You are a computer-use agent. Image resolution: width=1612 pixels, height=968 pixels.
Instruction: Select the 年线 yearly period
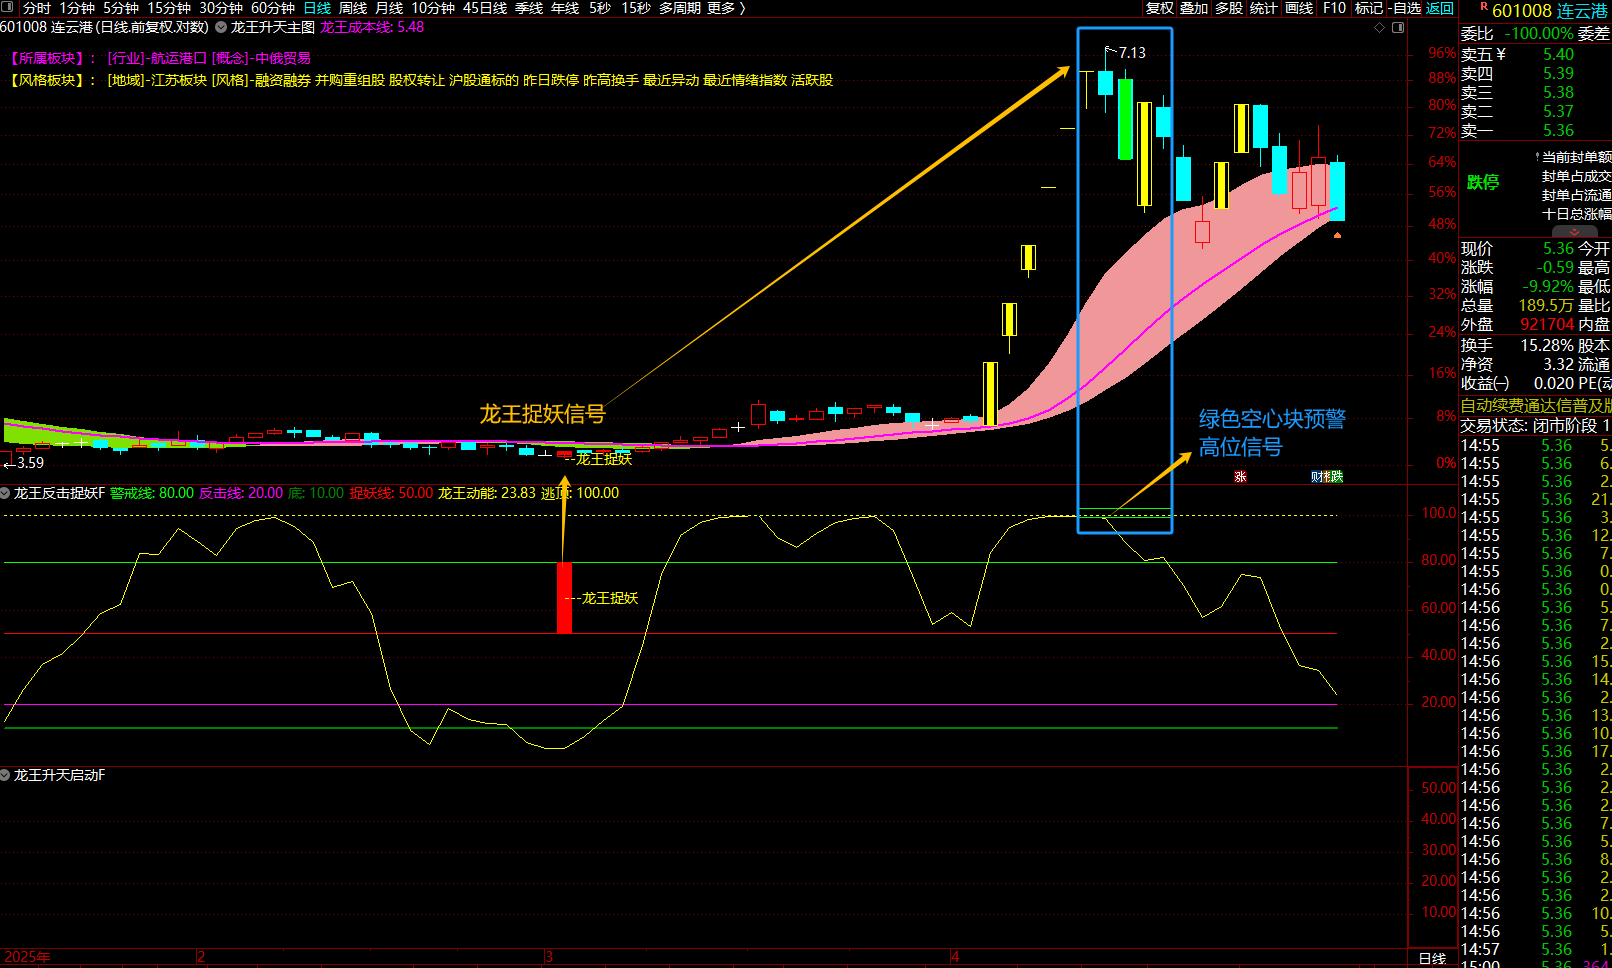(565, 8)
